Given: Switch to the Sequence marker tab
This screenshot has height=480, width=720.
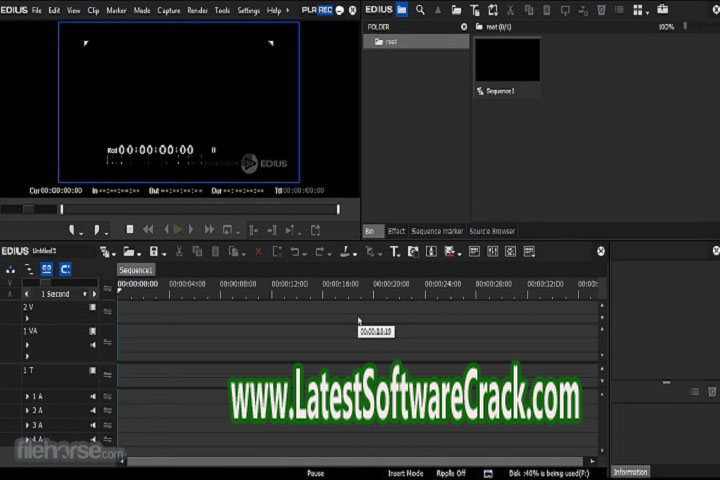Looking at the screenshot, I should pyautogui.click(x=437, y=231).
